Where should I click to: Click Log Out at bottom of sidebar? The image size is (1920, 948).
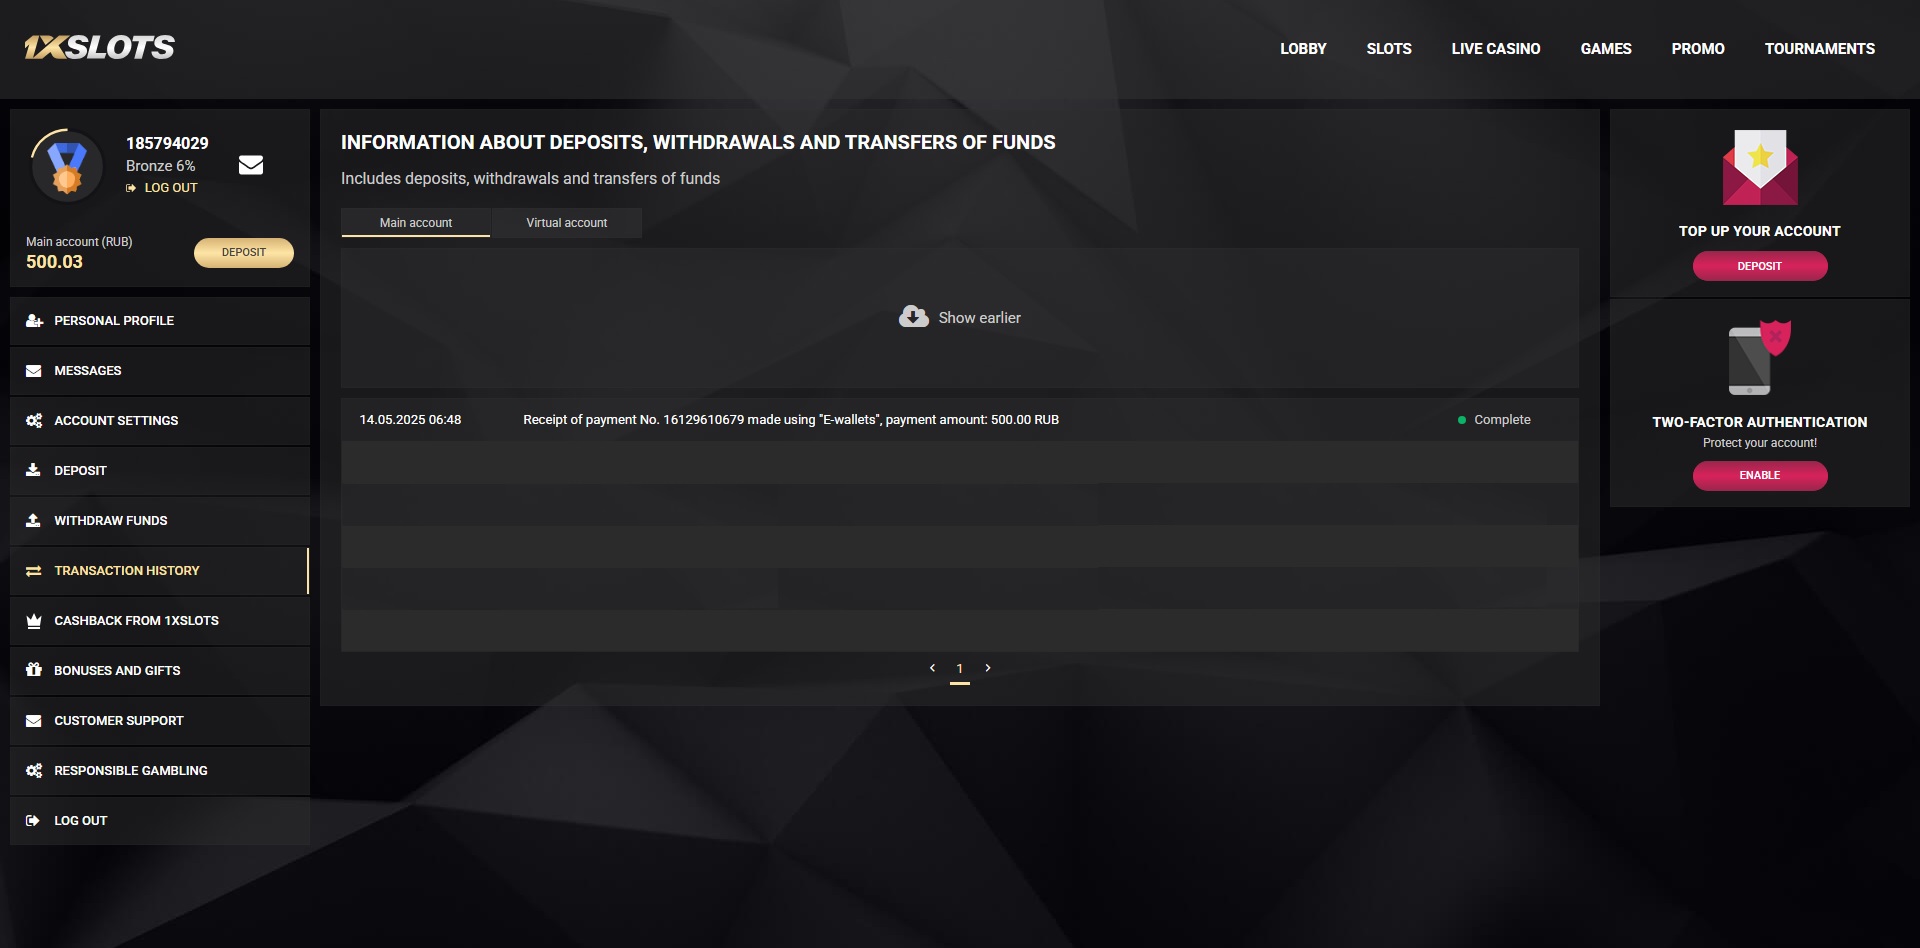(160, 821)
